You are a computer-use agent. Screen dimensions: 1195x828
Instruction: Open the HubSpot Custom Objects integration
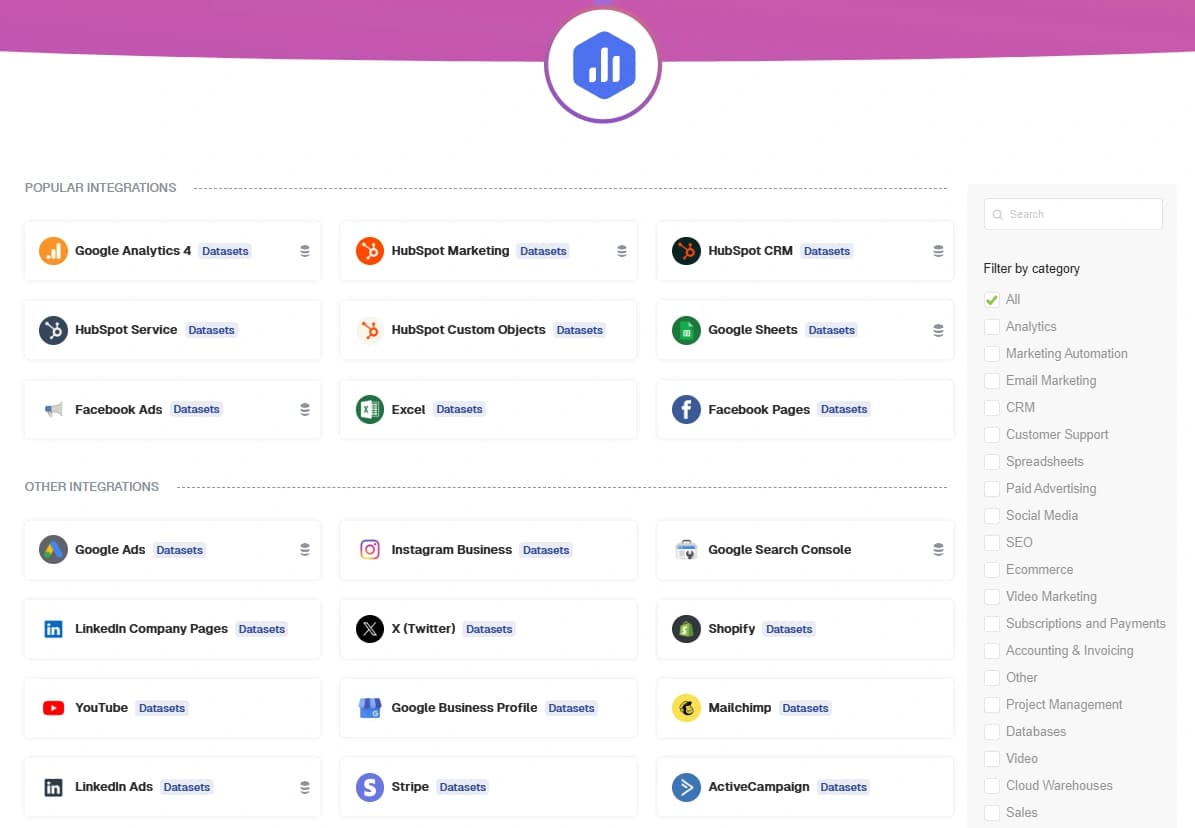pos(488,330)
